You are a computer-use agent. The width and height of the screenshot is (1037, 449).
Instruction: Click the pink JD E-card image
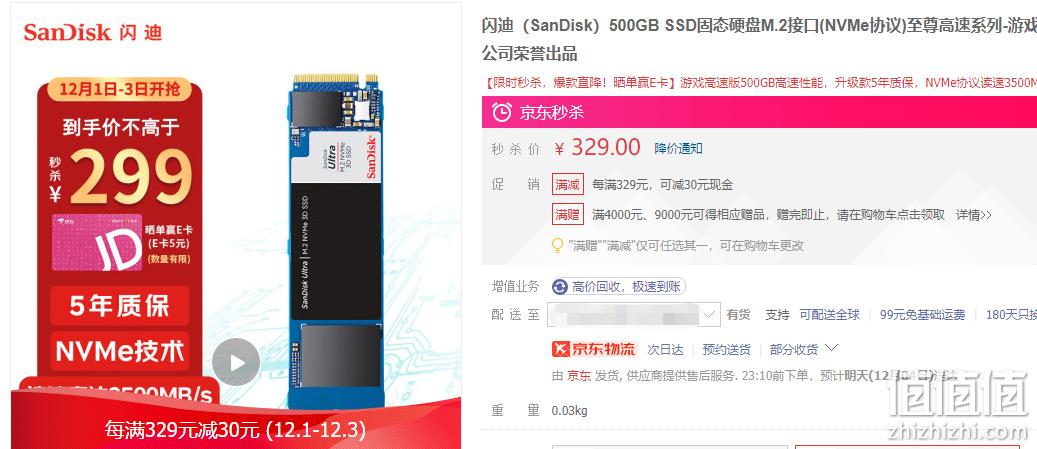[x=97, y=242]
